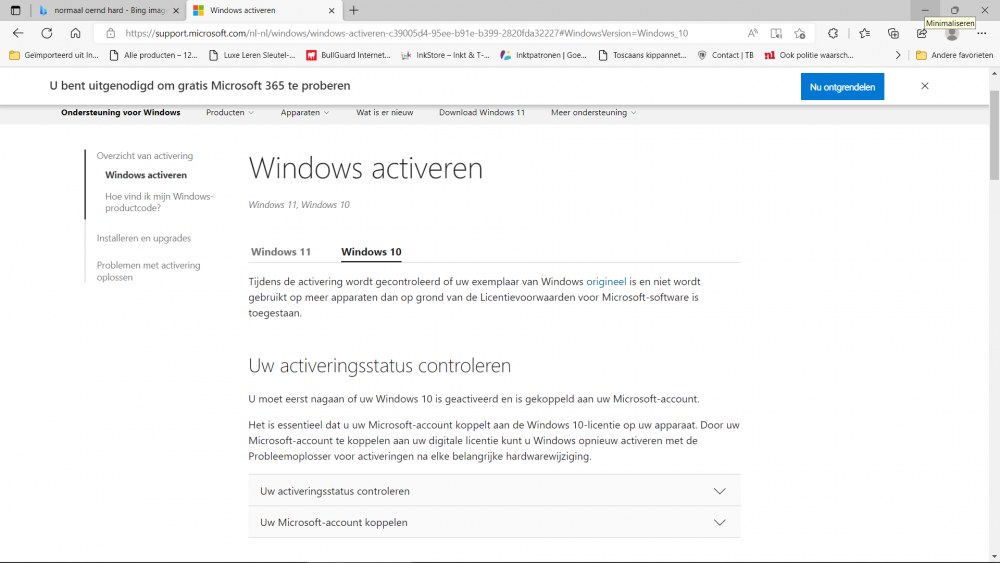Open Hoe vind ik mijn Windows-productcode
This screenshot has width=1000, height=563.
point(159,202)
